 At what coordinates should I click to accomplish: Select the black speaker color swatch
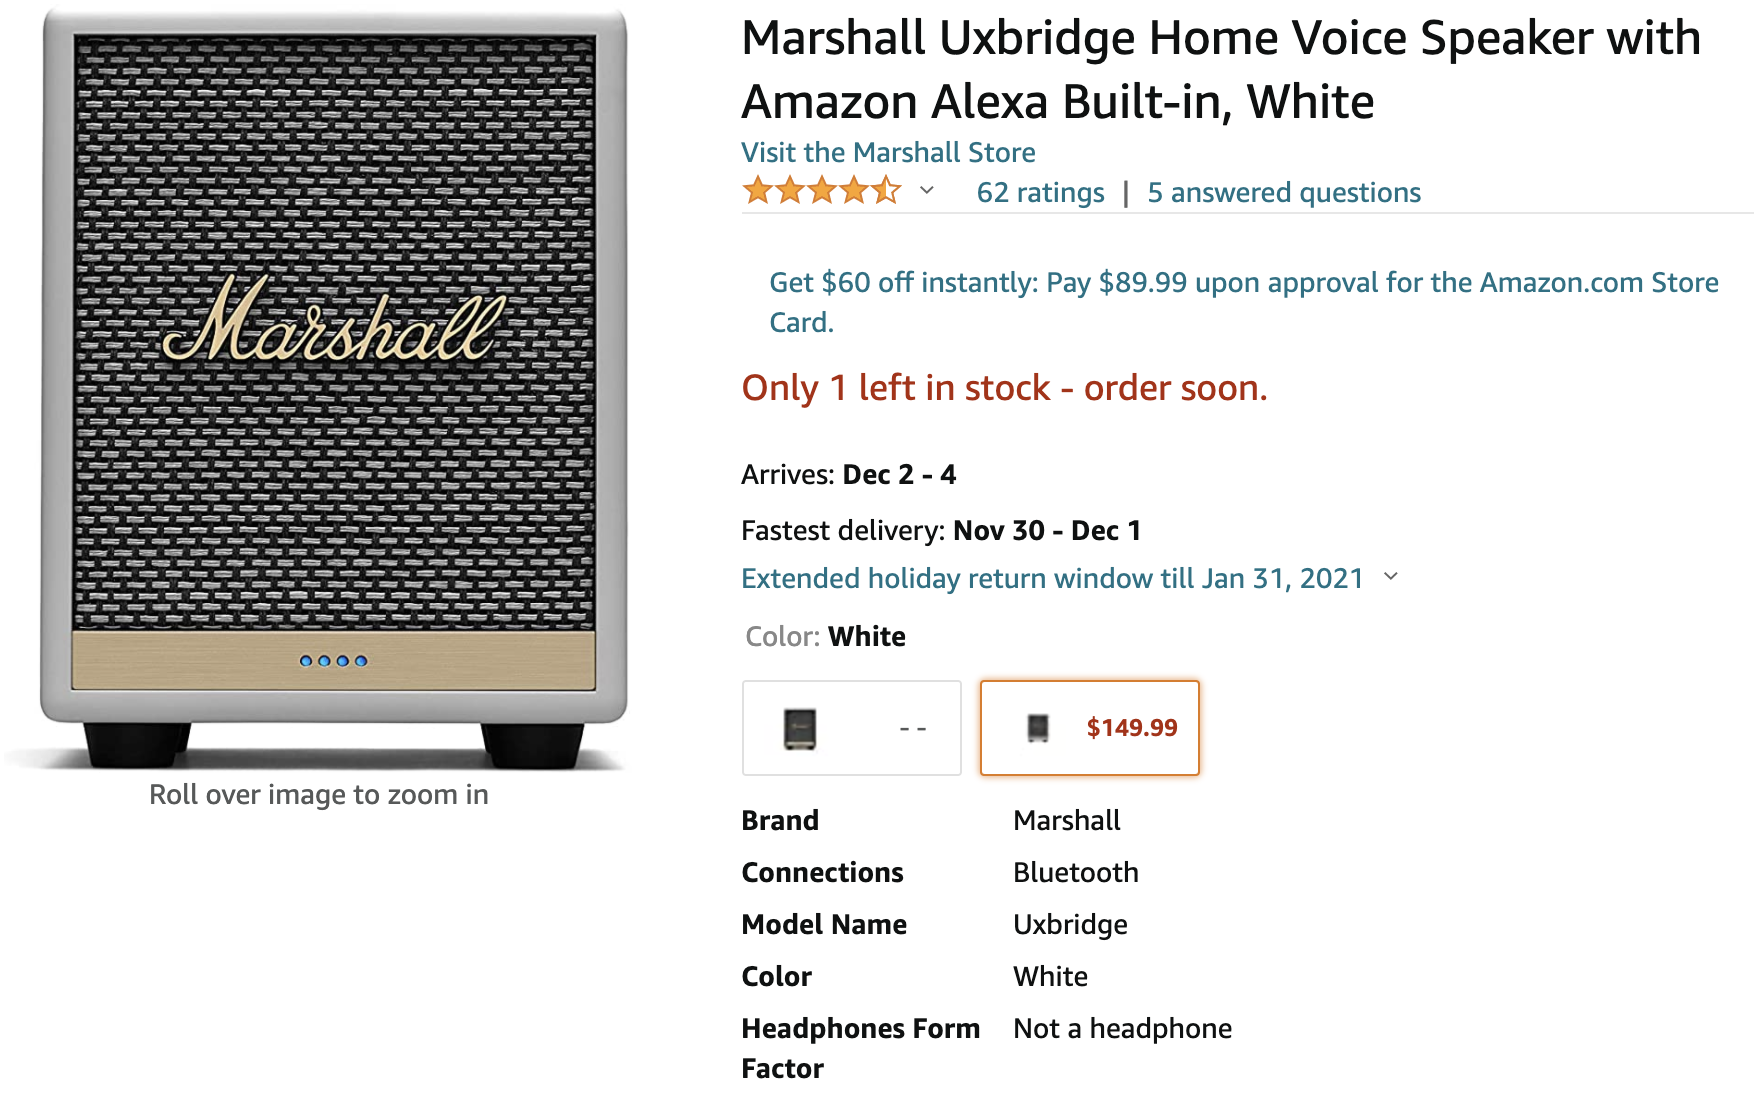click(x=851, y=728)
